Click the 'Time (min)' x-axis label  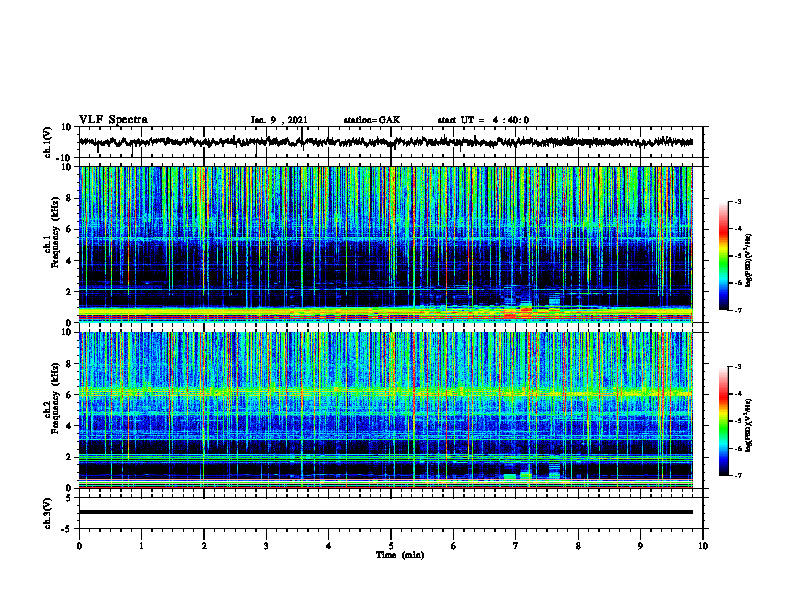click(400, 555)
